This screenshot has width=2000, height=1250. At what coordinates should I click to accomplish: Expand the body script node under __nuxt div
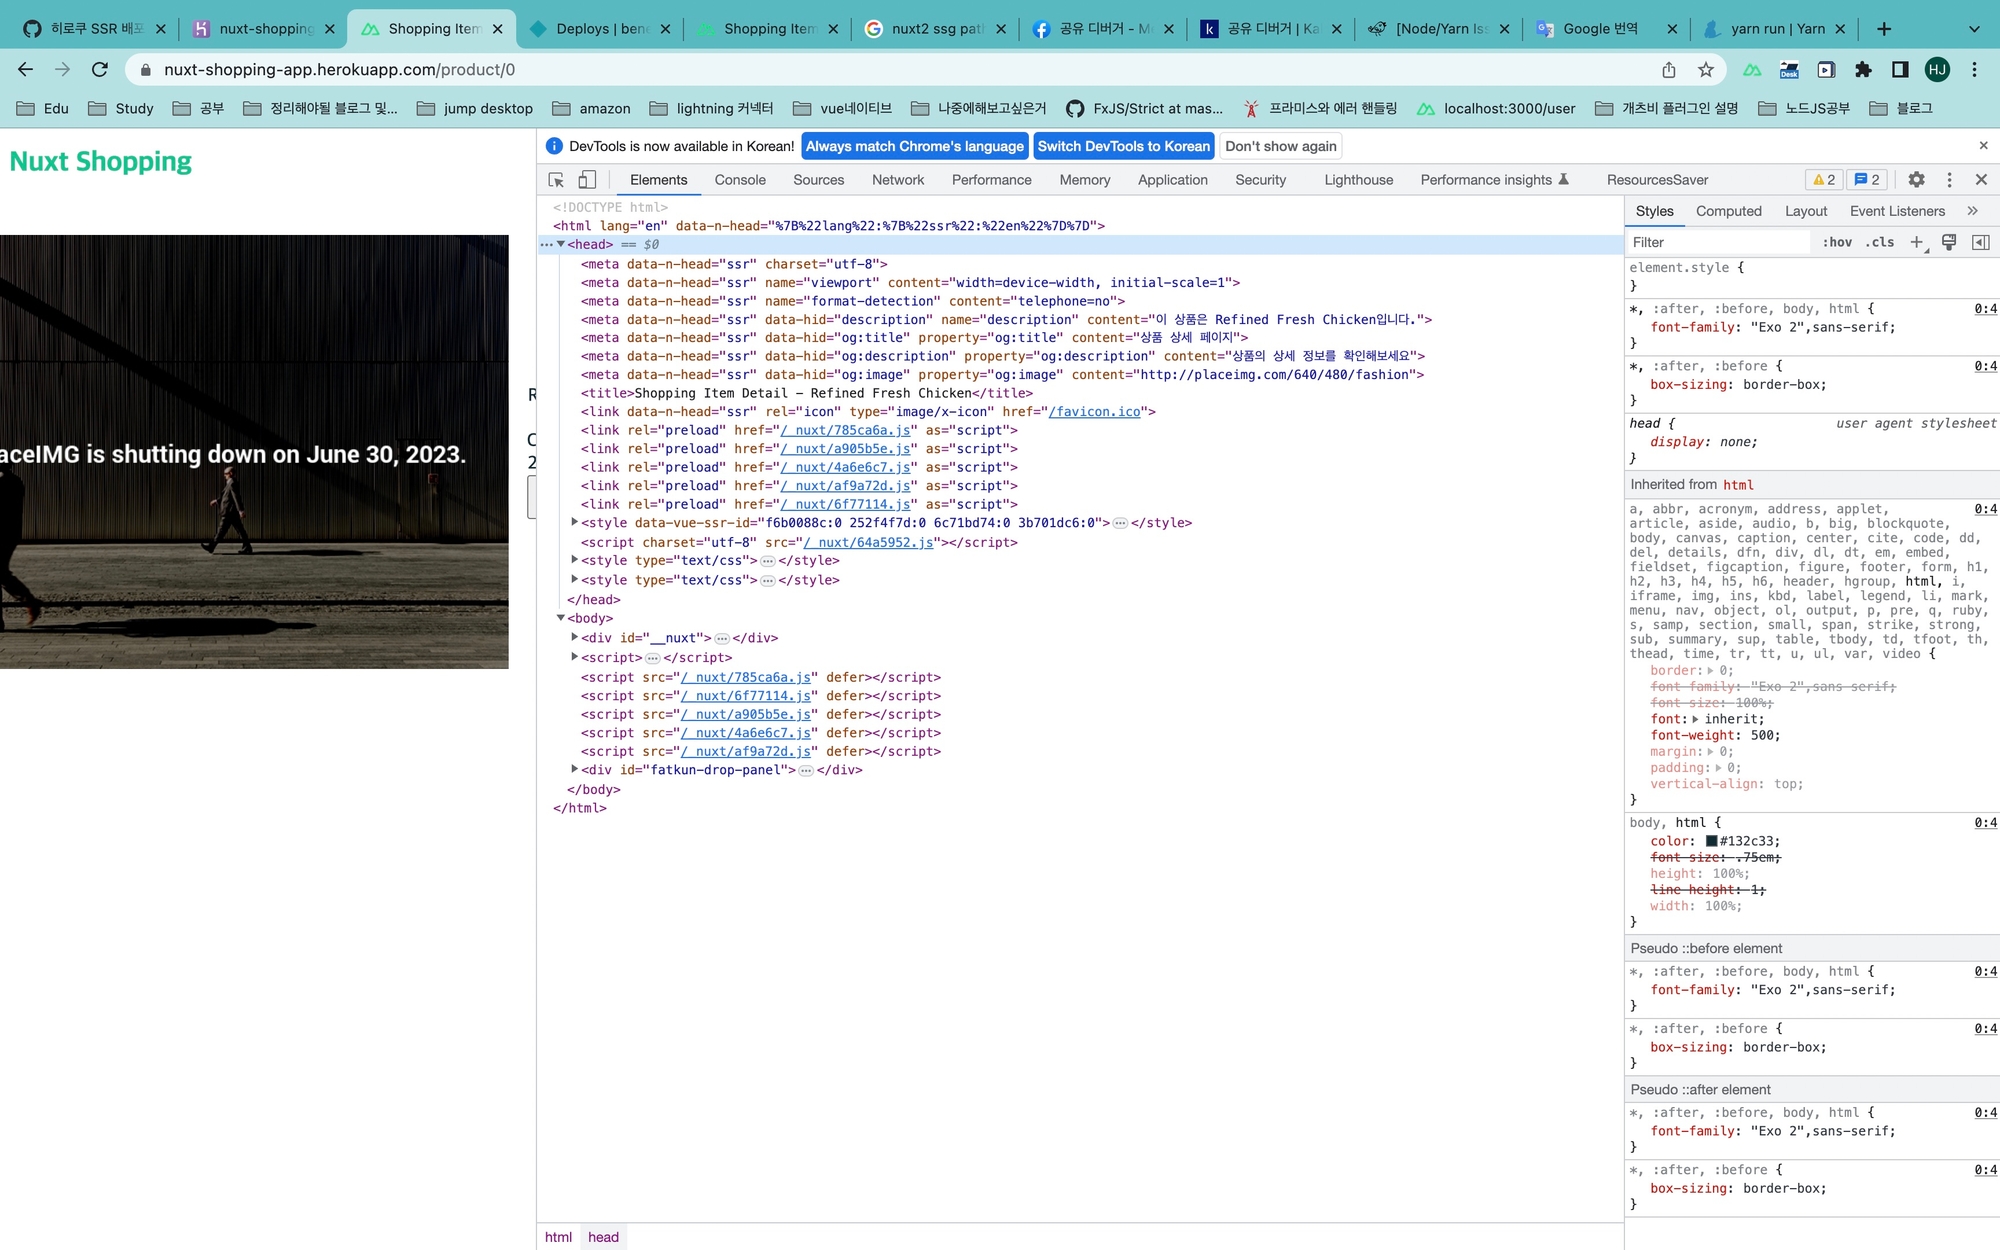pos(575,657)
